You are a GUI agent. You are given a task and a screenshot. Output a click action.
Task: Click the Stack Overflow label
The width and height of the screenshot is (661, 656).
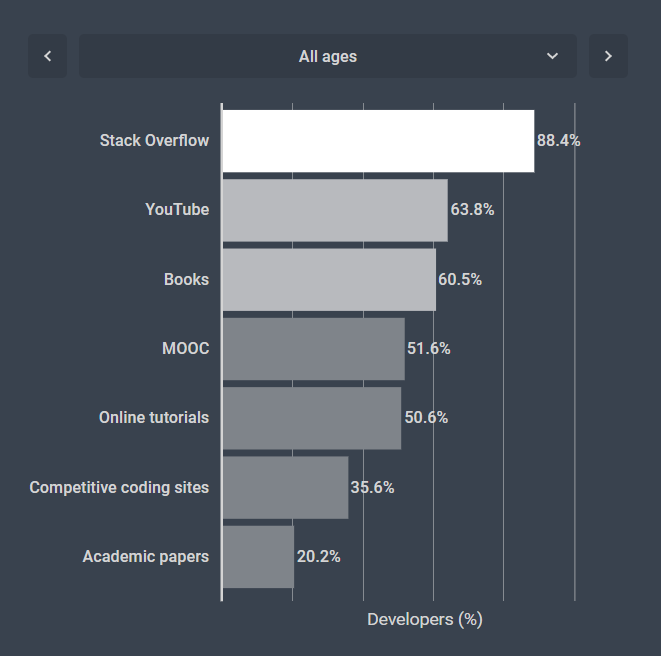click(154, 141)
